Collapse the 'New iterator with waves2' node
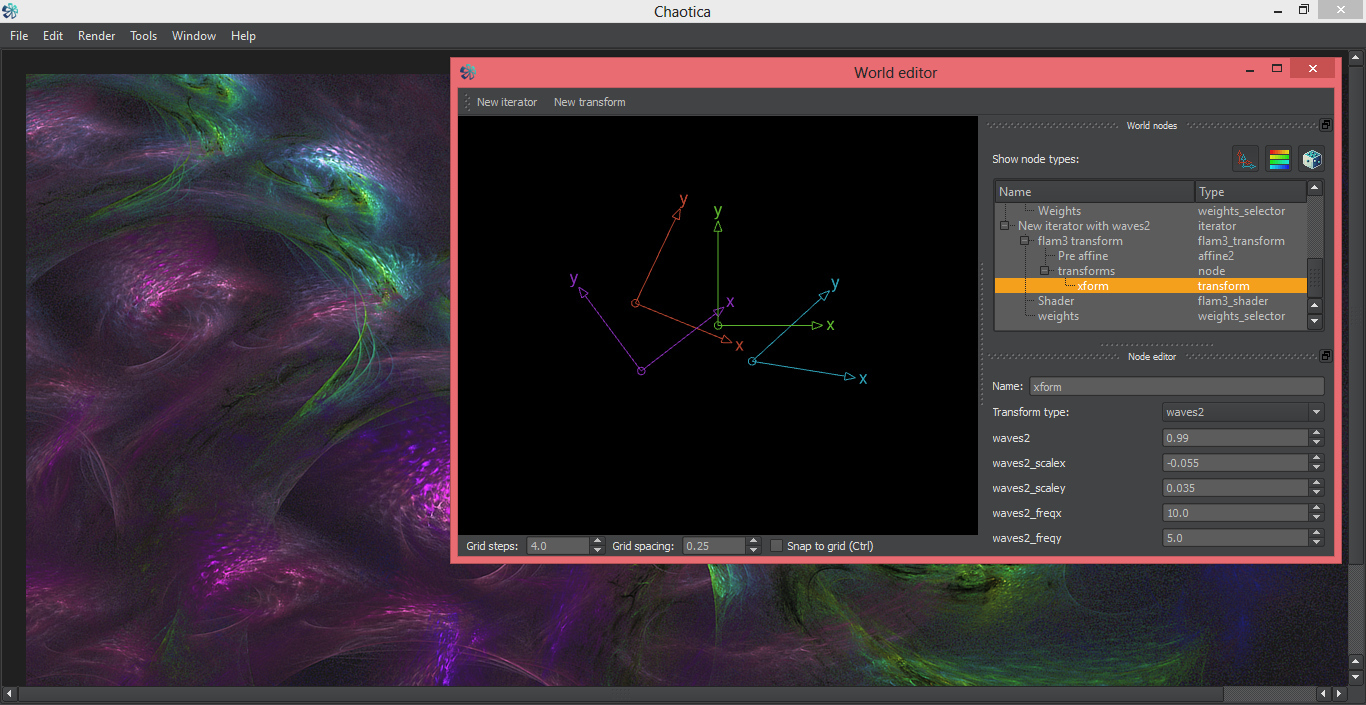The image size is (1366, 705). 1005,226
